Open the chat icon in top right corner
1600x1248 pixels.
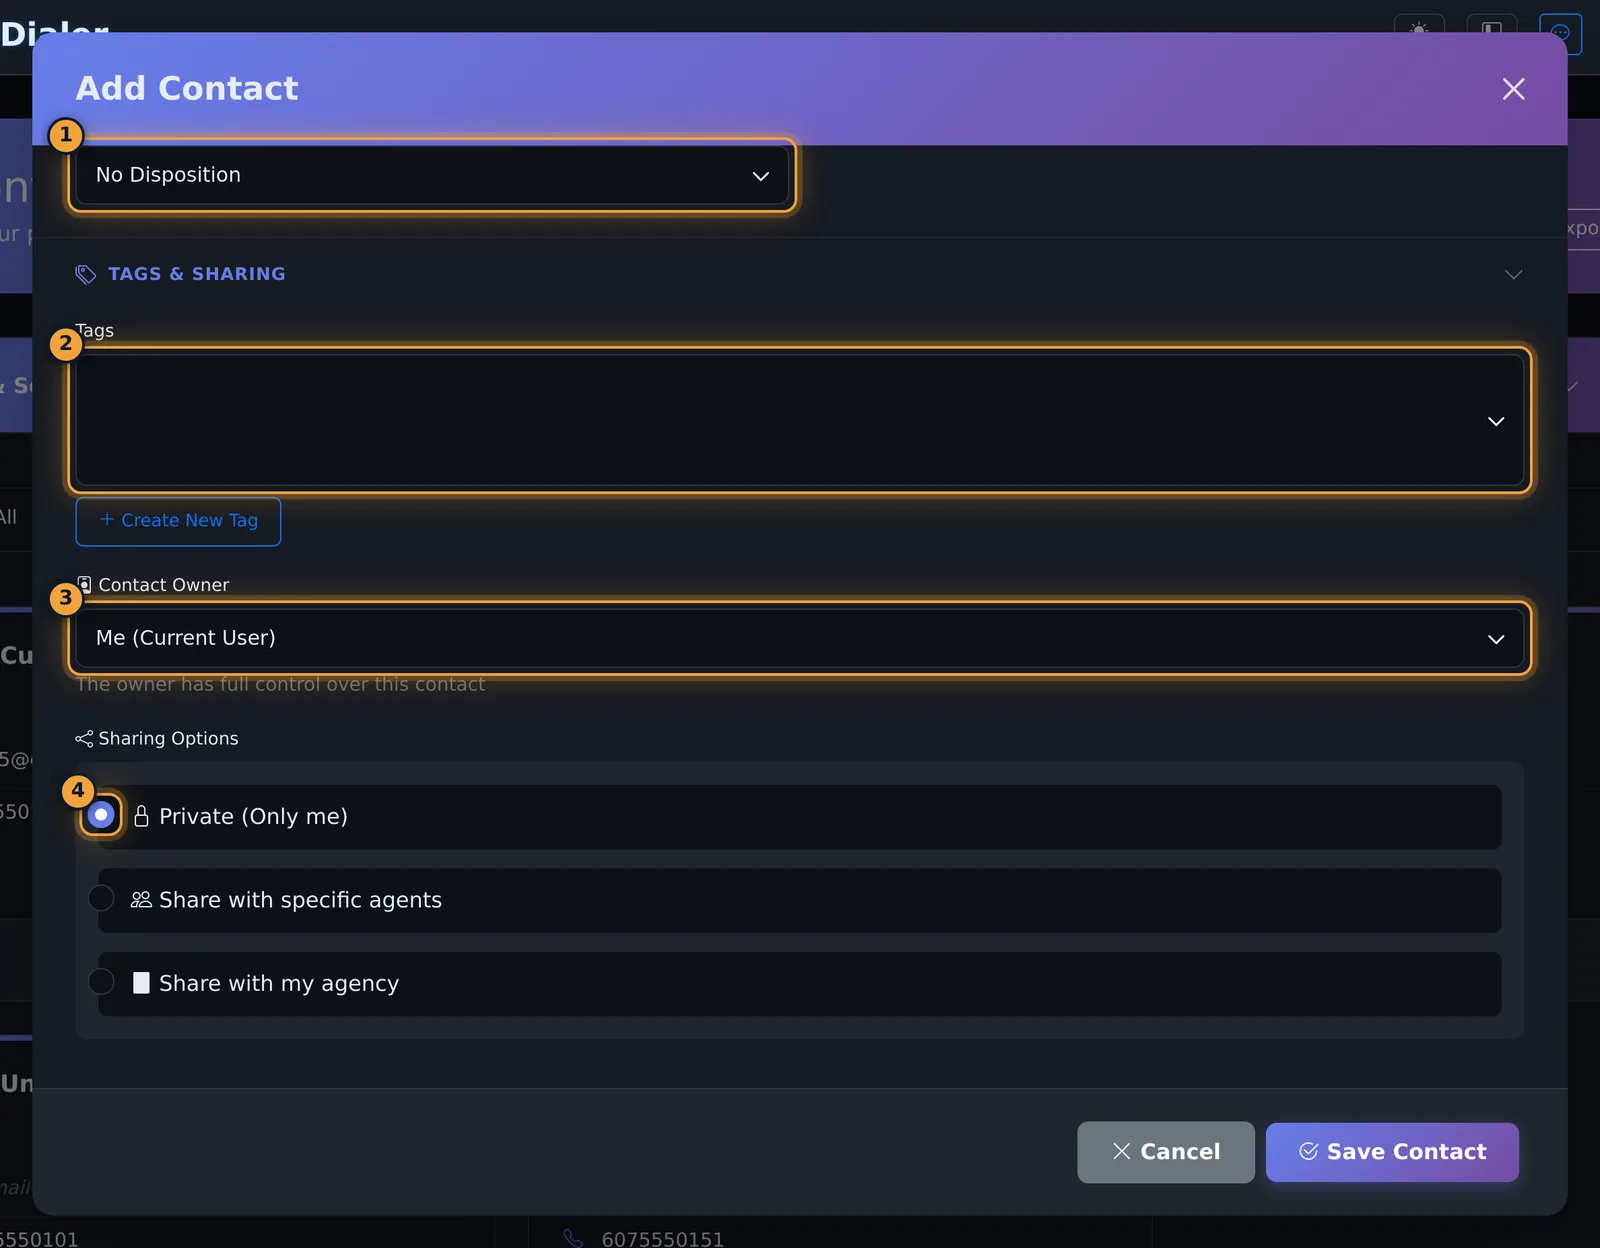click(1560, 33)
